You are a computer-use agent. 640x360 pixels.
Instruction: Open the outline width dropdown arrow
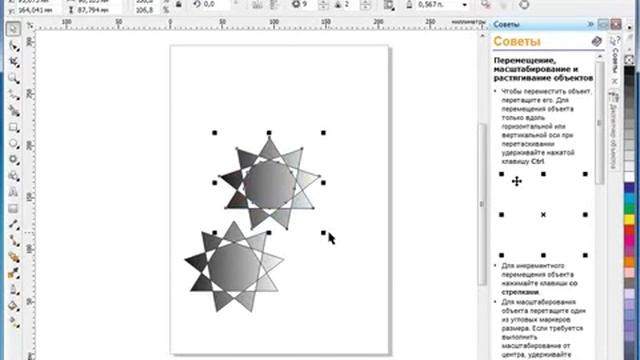(464, 4)
